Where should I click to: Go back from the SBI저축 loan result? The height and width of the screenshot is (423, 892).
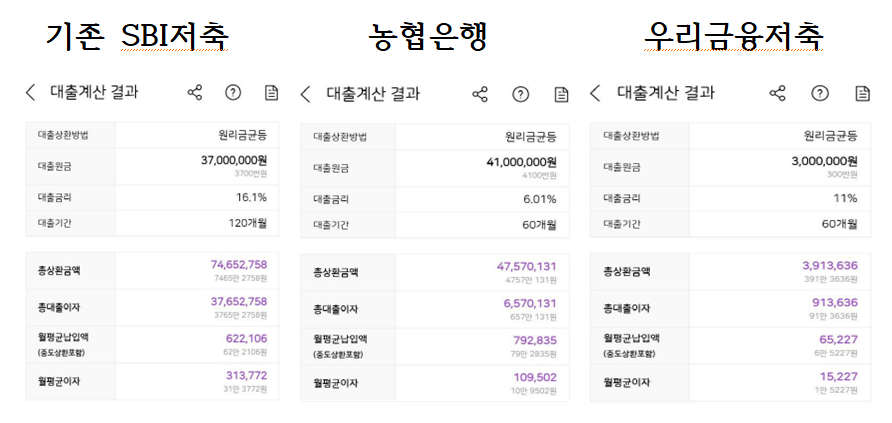31,93
